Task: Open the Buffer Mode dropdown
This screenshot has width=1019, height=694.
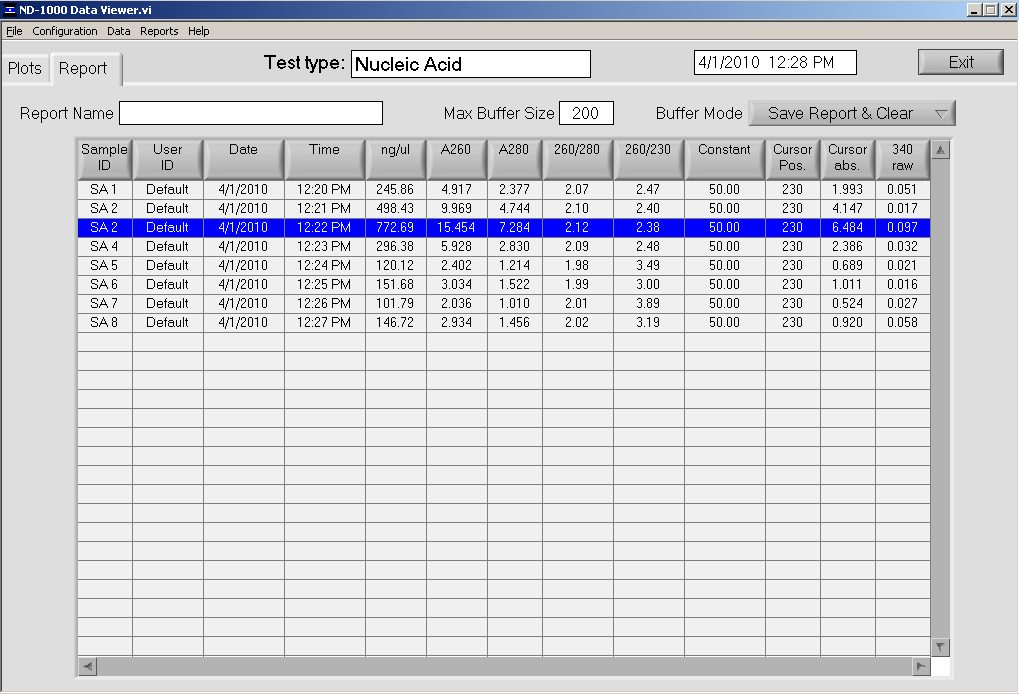Action: pyautogui.click(x=852, y=113)
